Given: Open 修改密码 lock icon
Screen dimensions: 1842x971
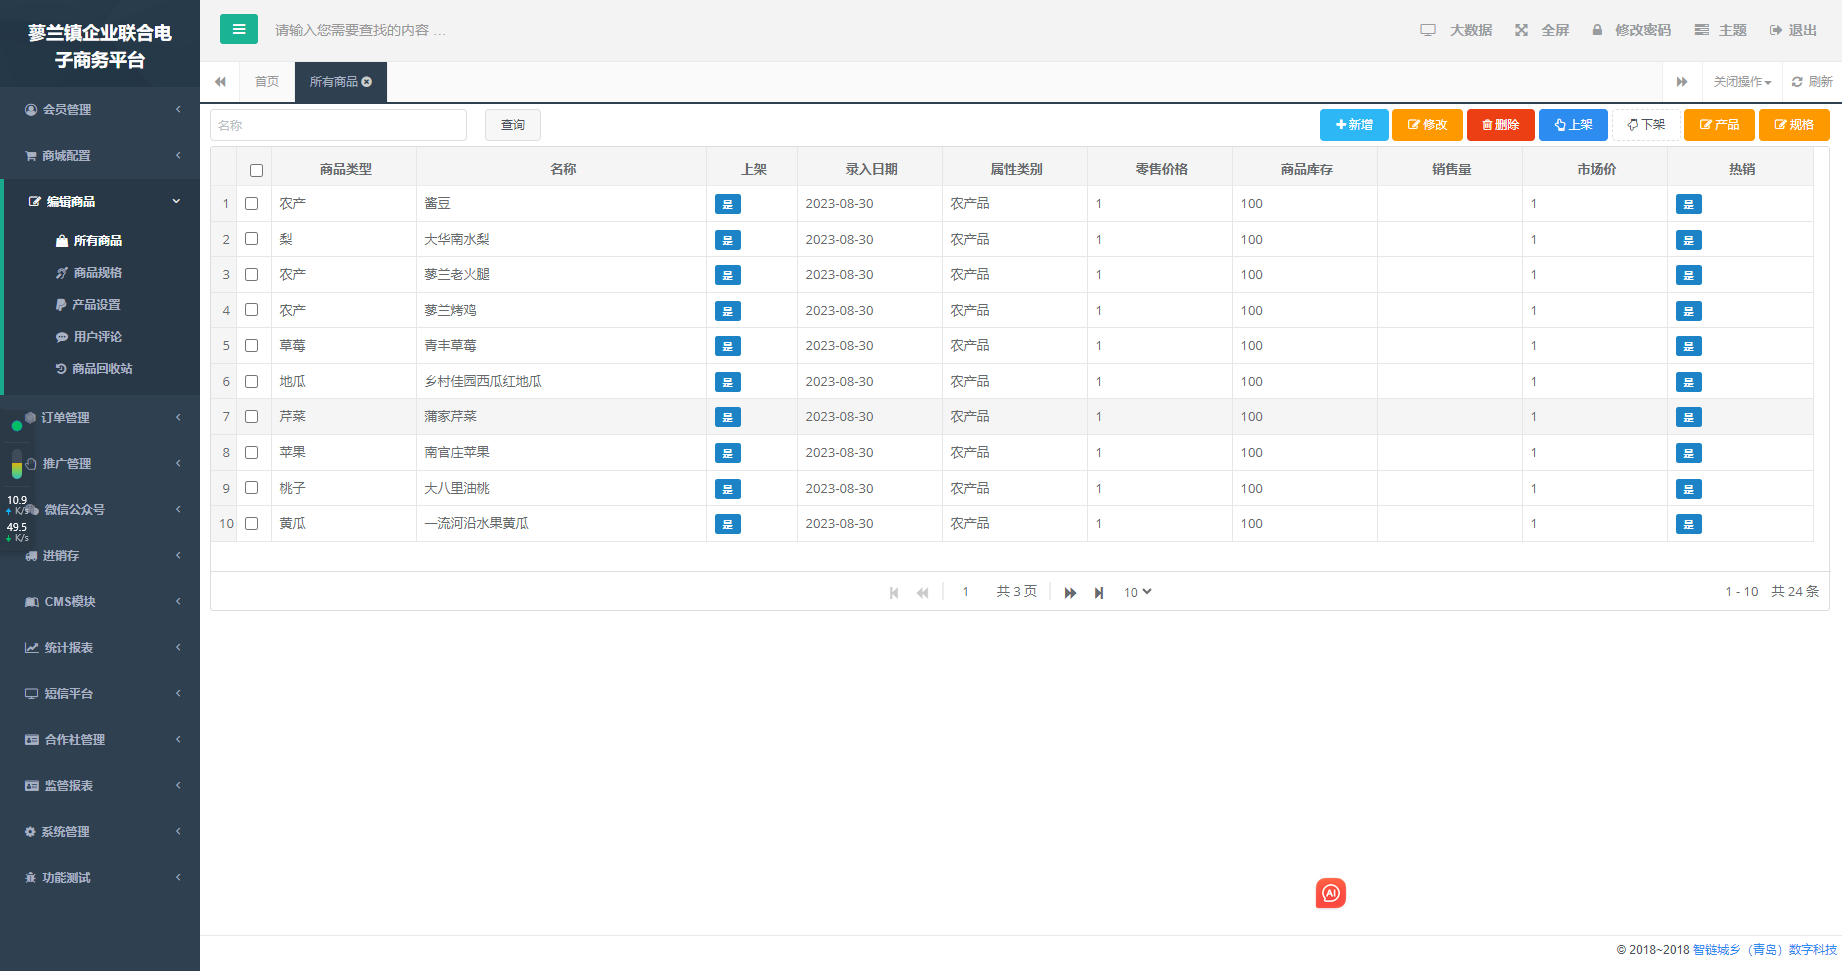Looking at the screenshot, I should 1597,30.
